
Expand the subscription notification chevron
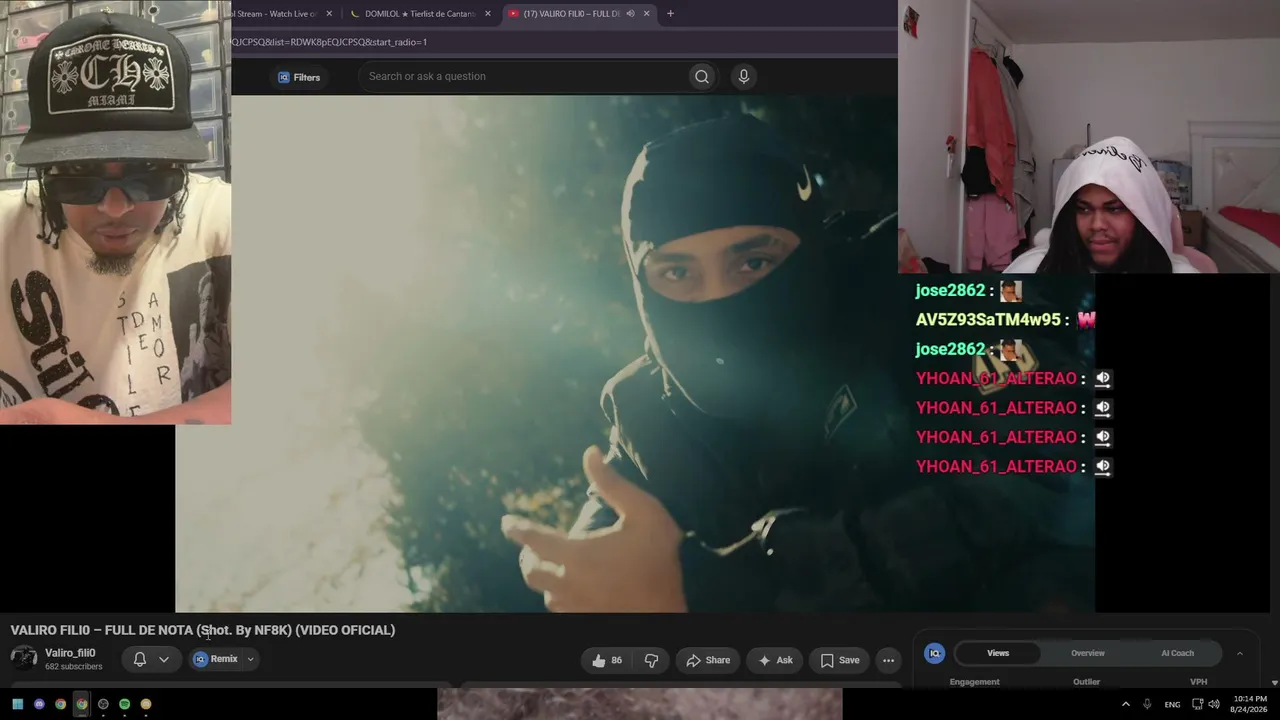164,660
